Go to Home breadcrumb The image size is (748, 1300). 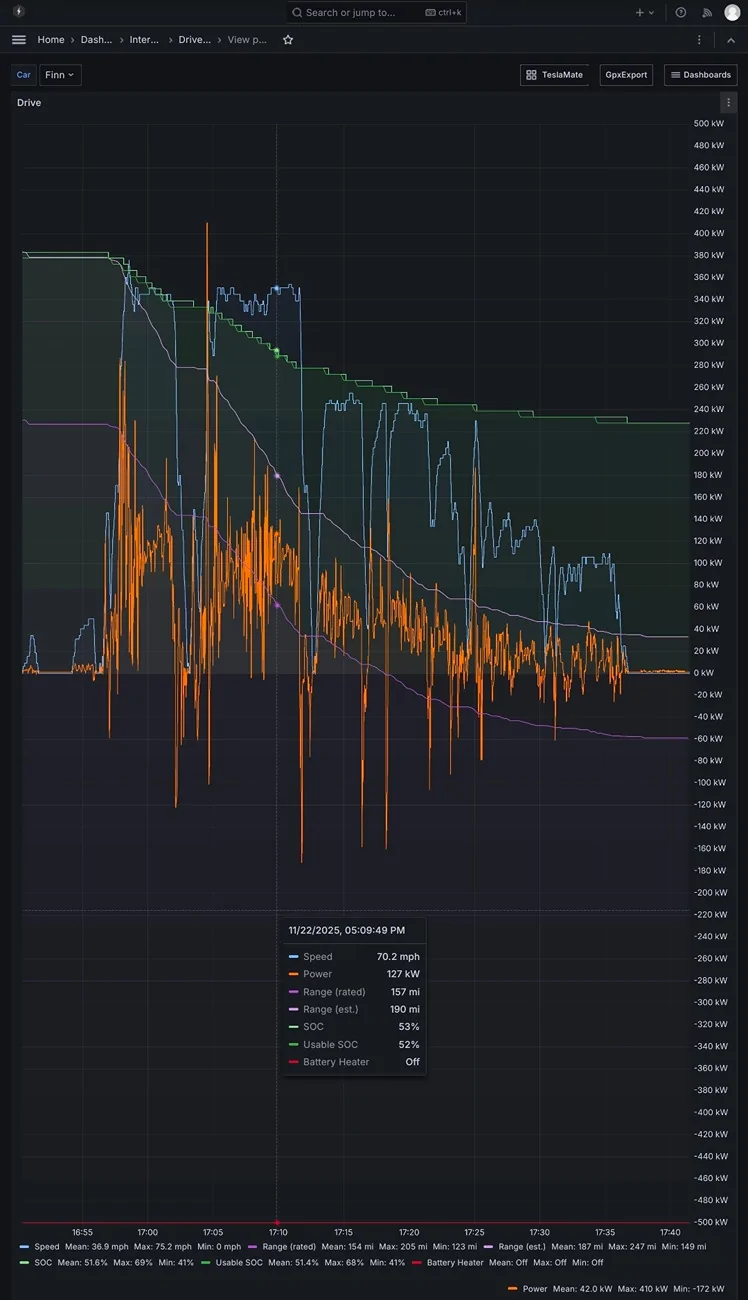51,40
